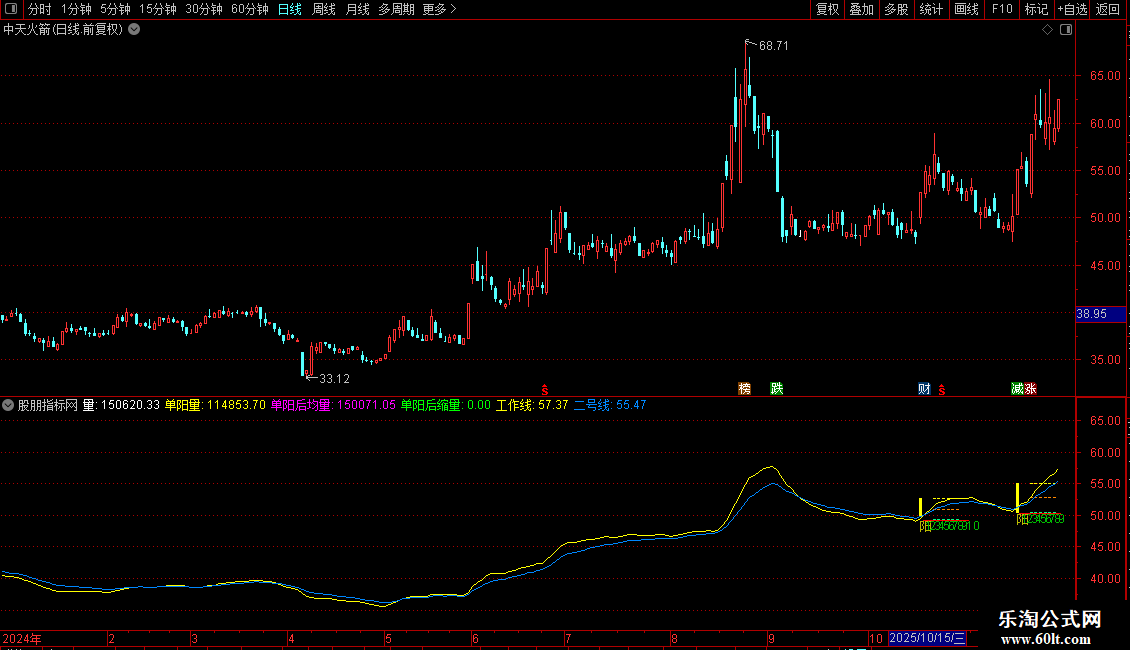
Task: Add the stock via +自选 button
Action: click(x=1072, y=9)
